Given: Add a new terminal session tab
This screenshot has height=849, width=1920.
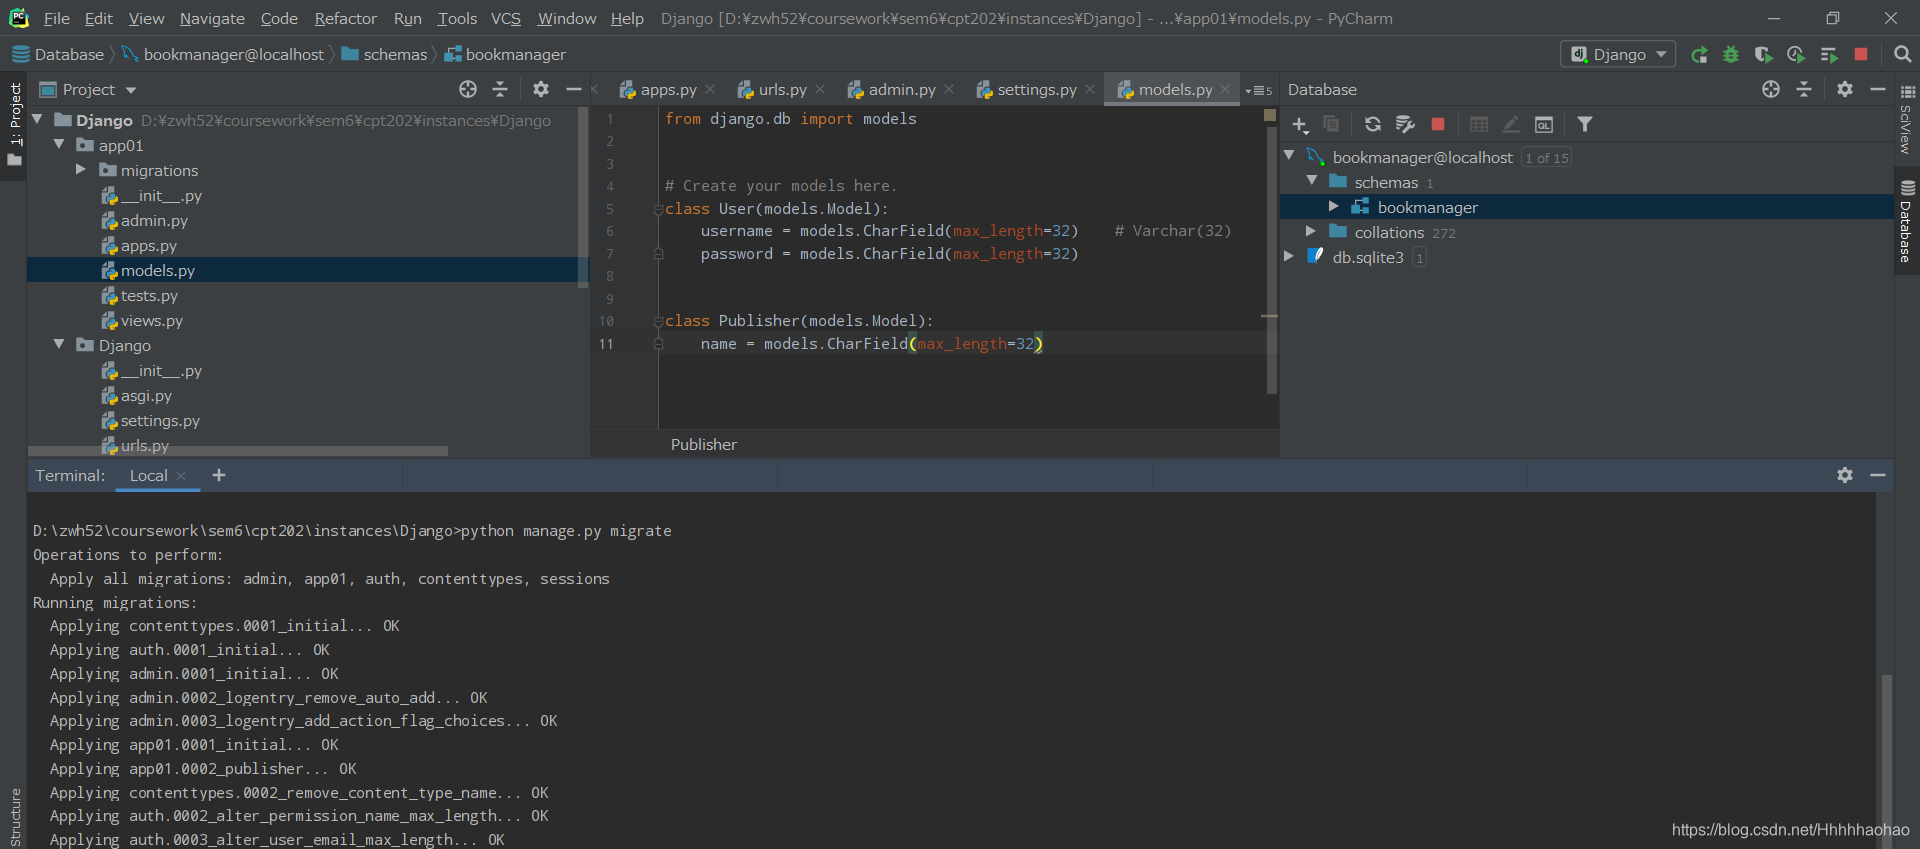Looking at the screenshot, I should coord(219,475).
